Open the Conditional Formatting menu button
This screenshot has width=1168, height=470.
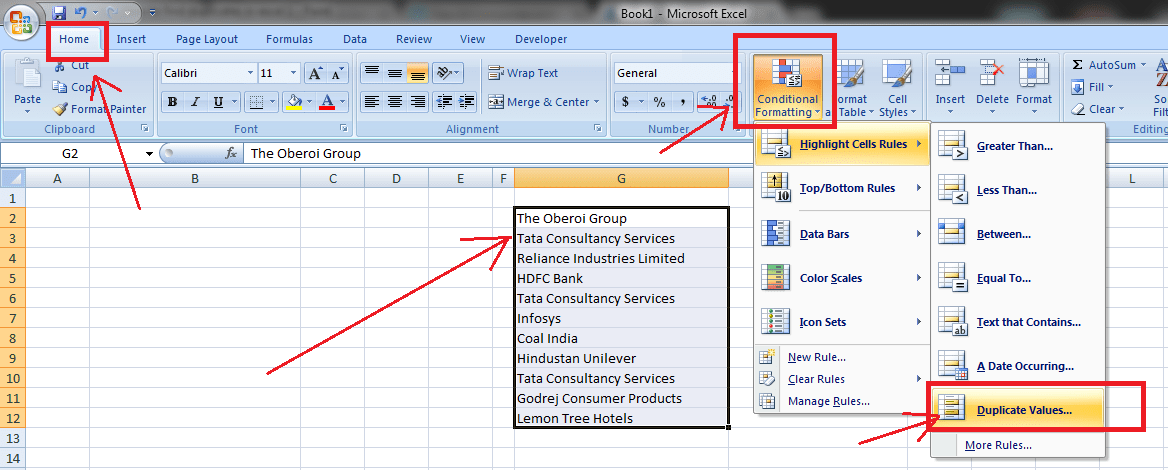coord(787,86)
